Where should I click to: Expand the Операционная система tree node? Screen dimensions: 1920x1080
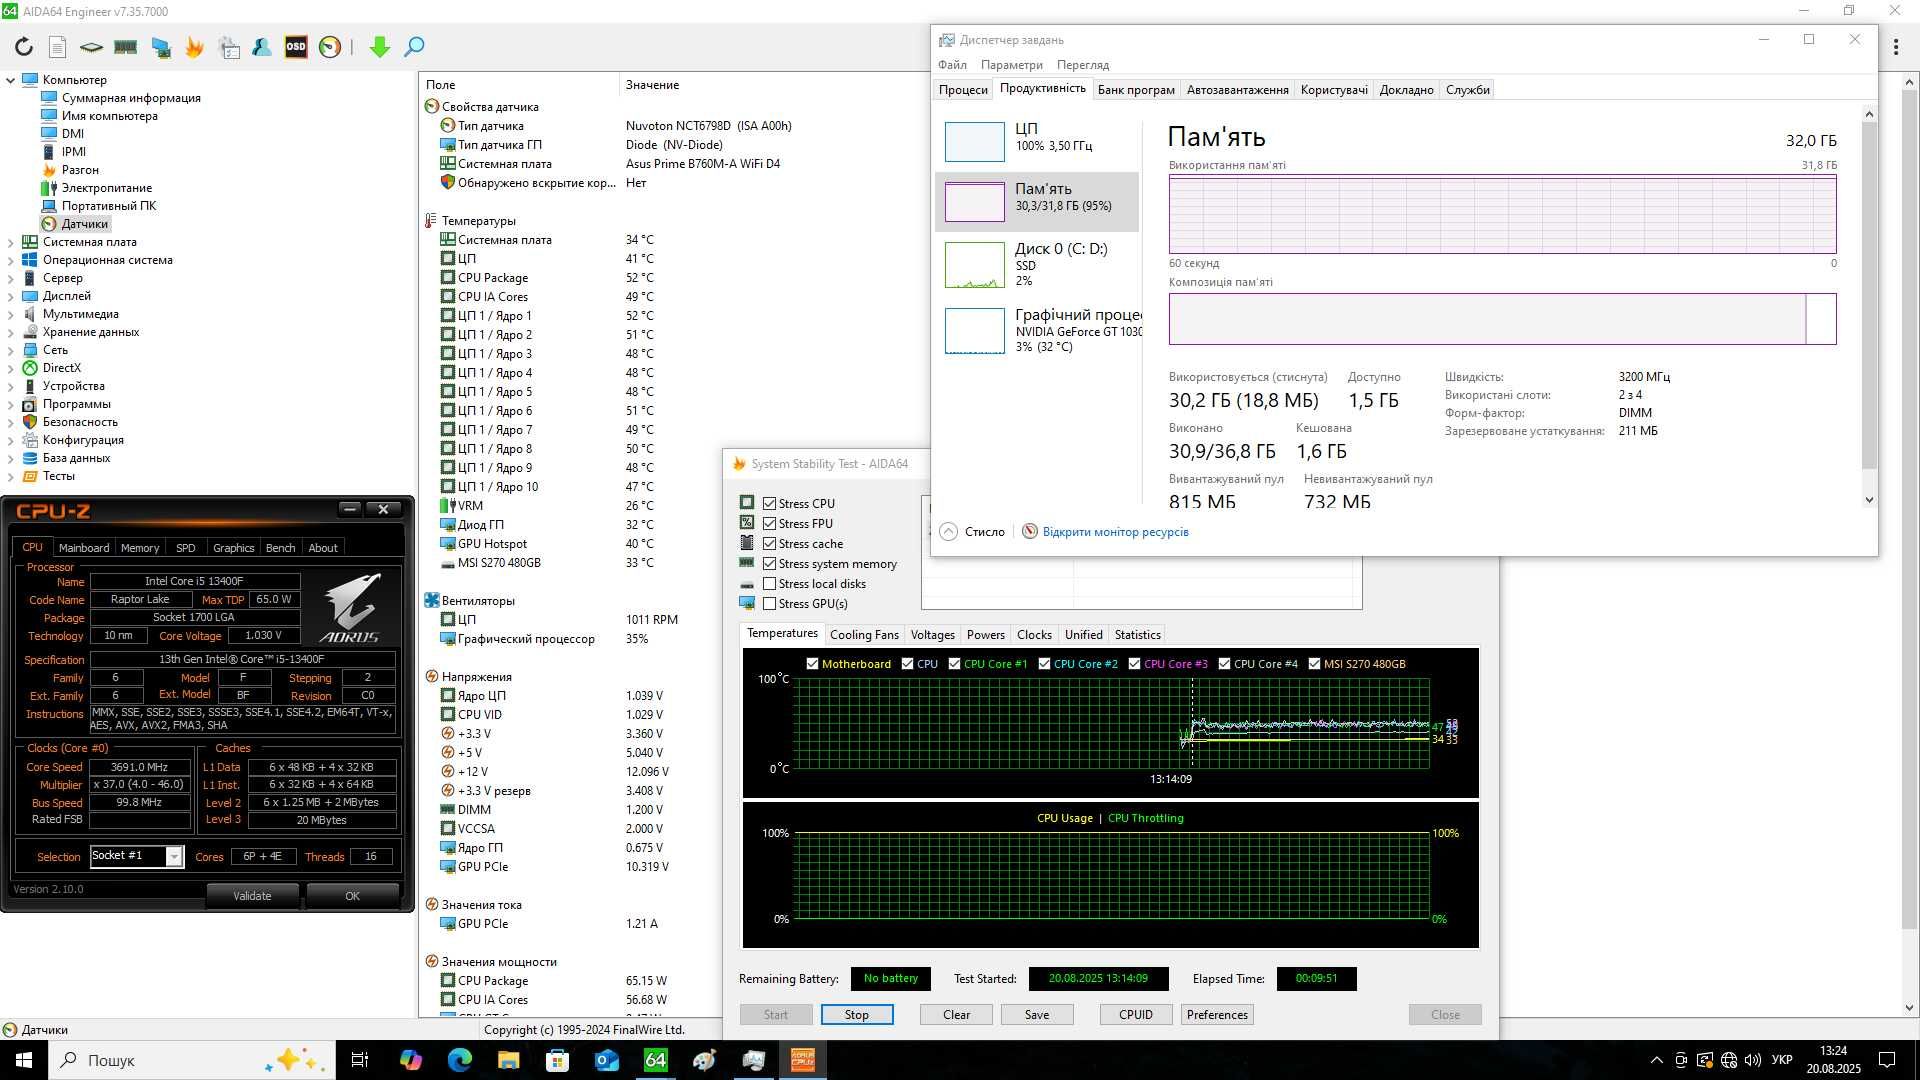[11, 260]
